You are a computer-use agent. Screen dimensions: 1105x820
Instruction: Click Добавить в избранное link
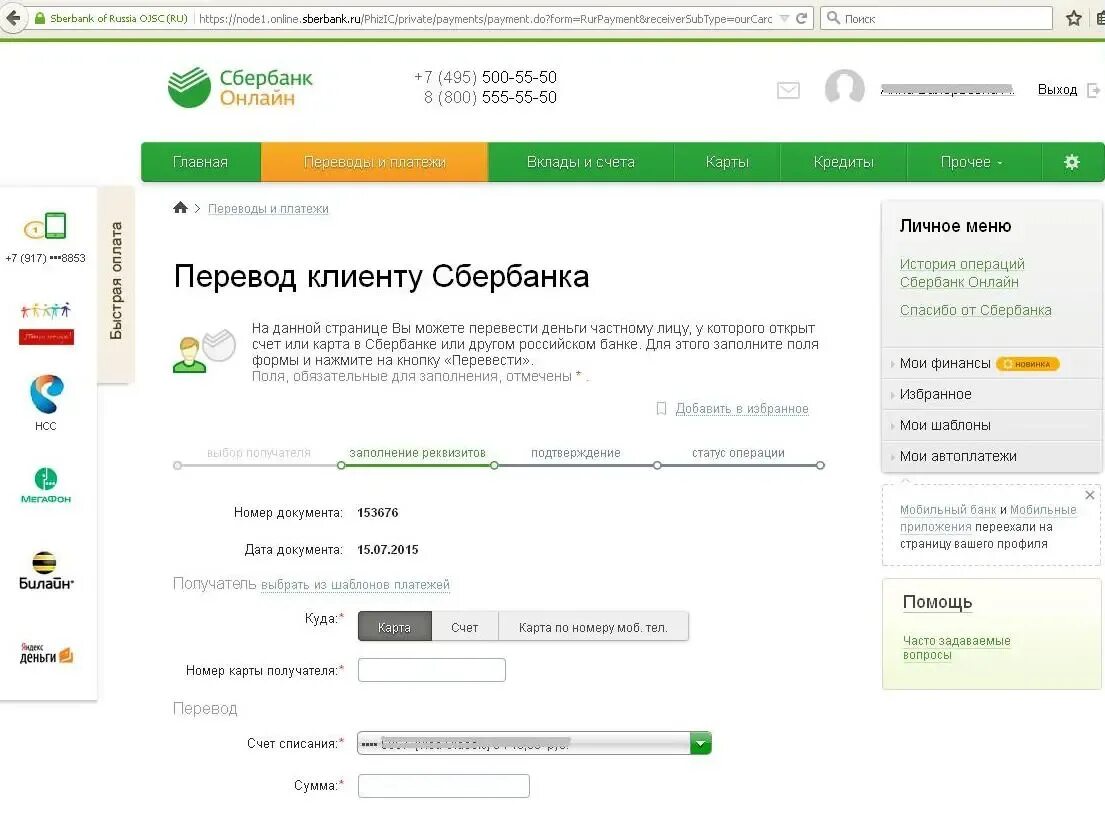[x=742, y=409]
